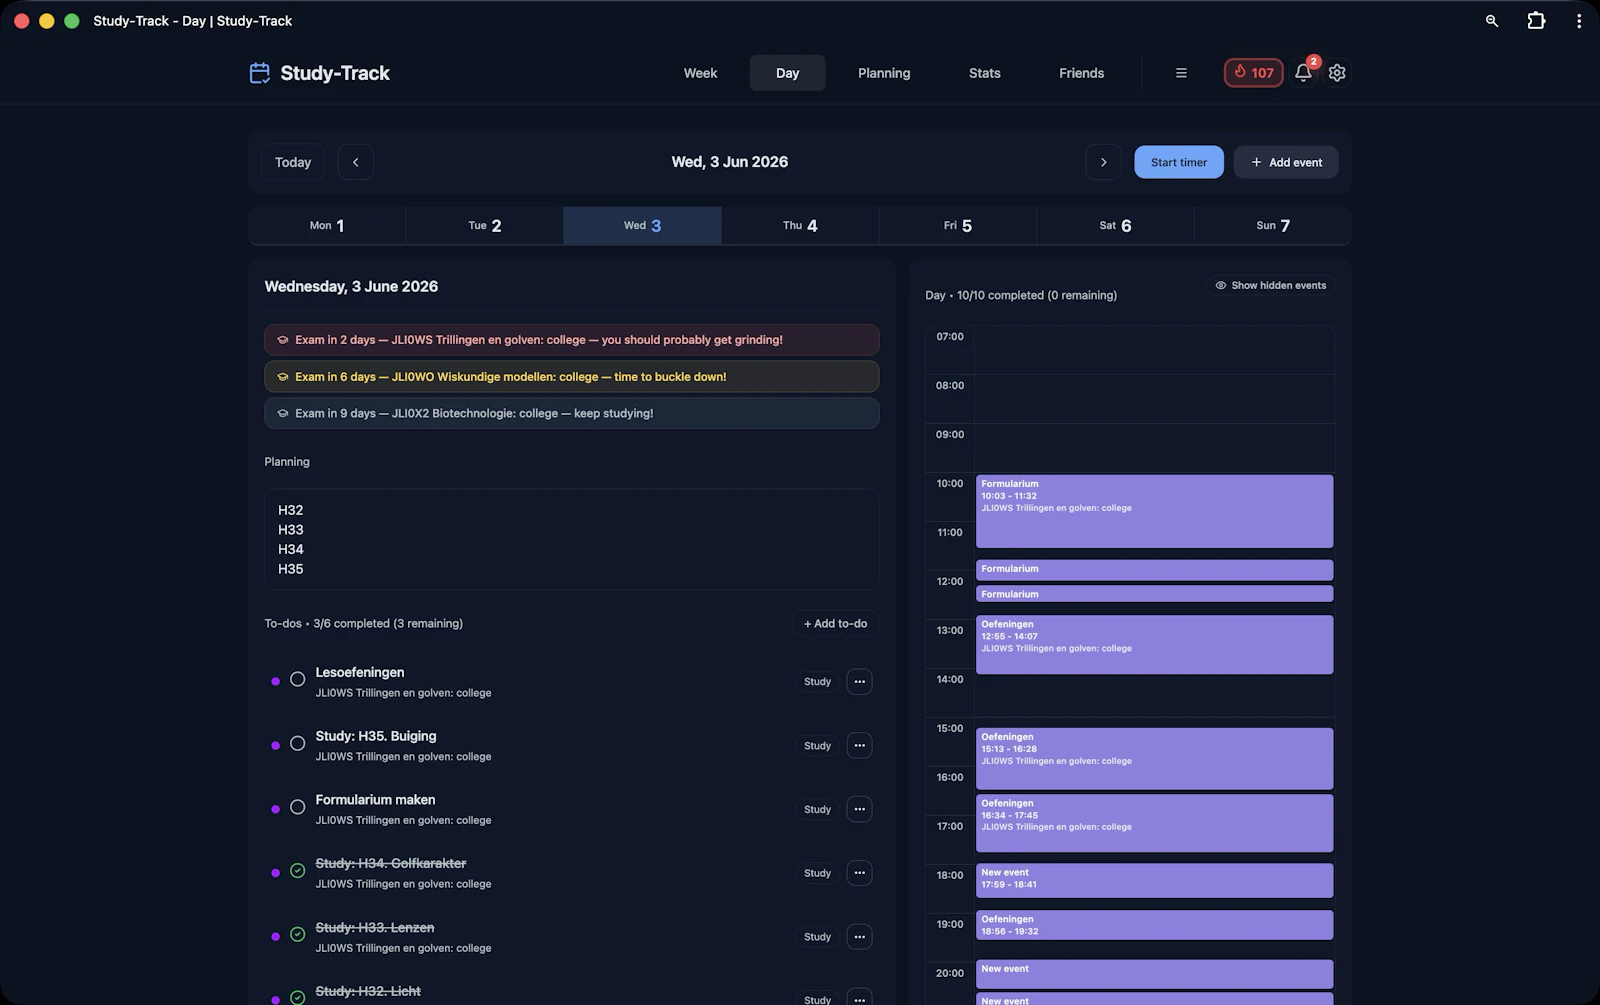
Task: Click the Study-Track calendar logo icon
Action: click(260, 73)
